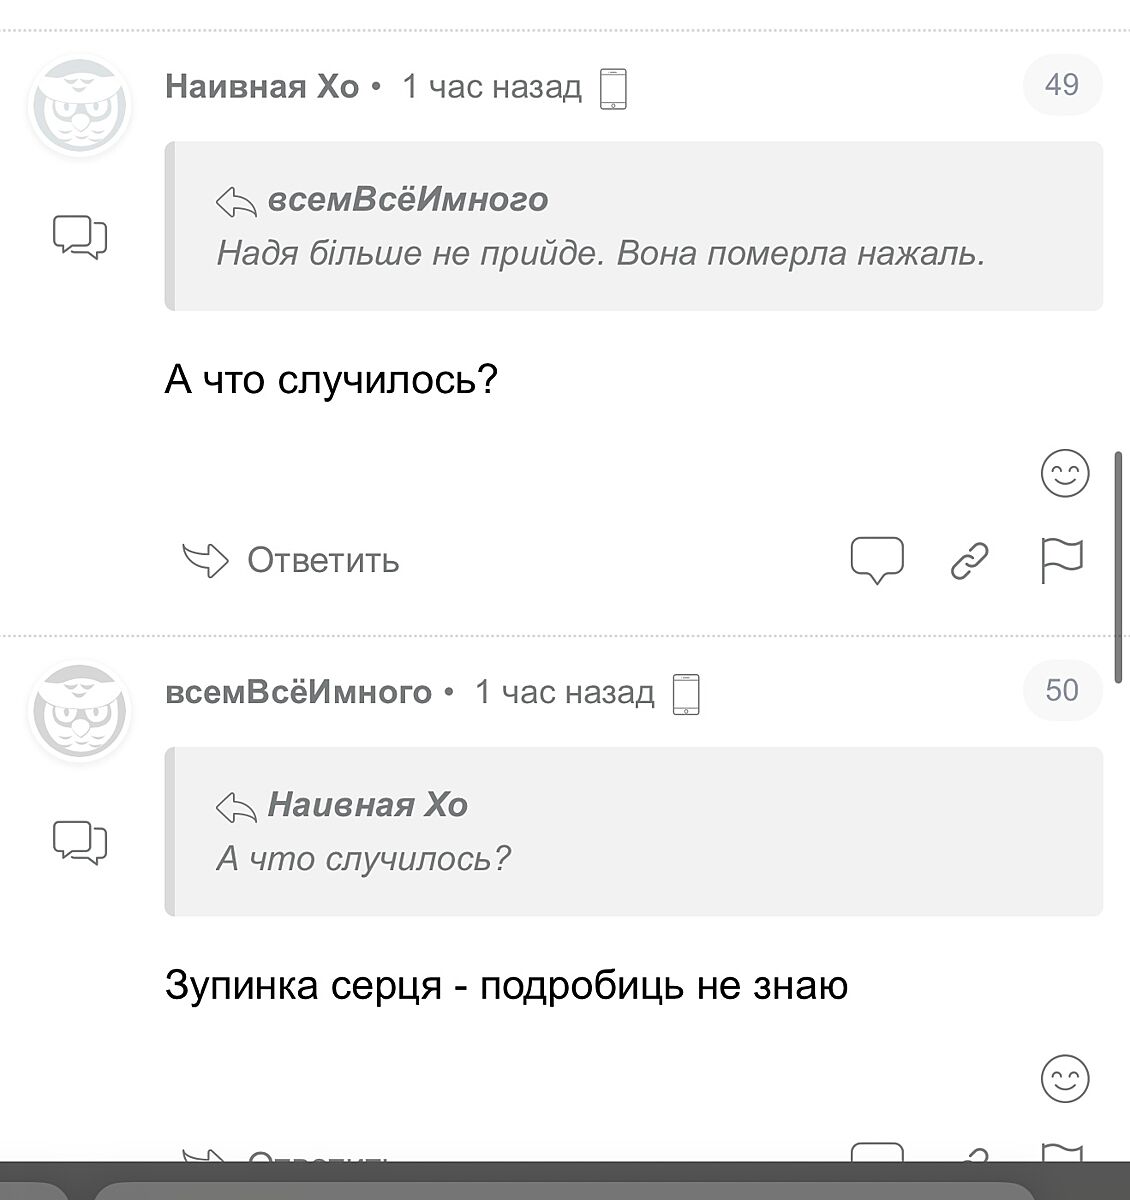Click comment number badge 50
The image size is (1130, 1200).
[x=1062, y=690]
